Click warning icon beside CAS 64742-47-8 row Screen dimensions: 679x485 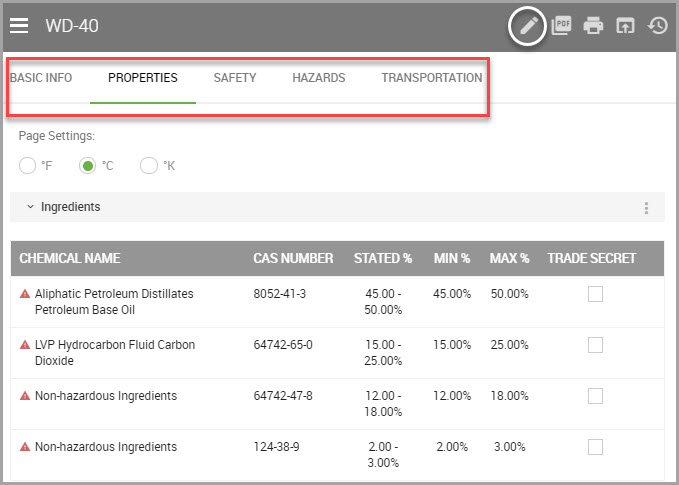pyautogui.click(x=25, y=396)
